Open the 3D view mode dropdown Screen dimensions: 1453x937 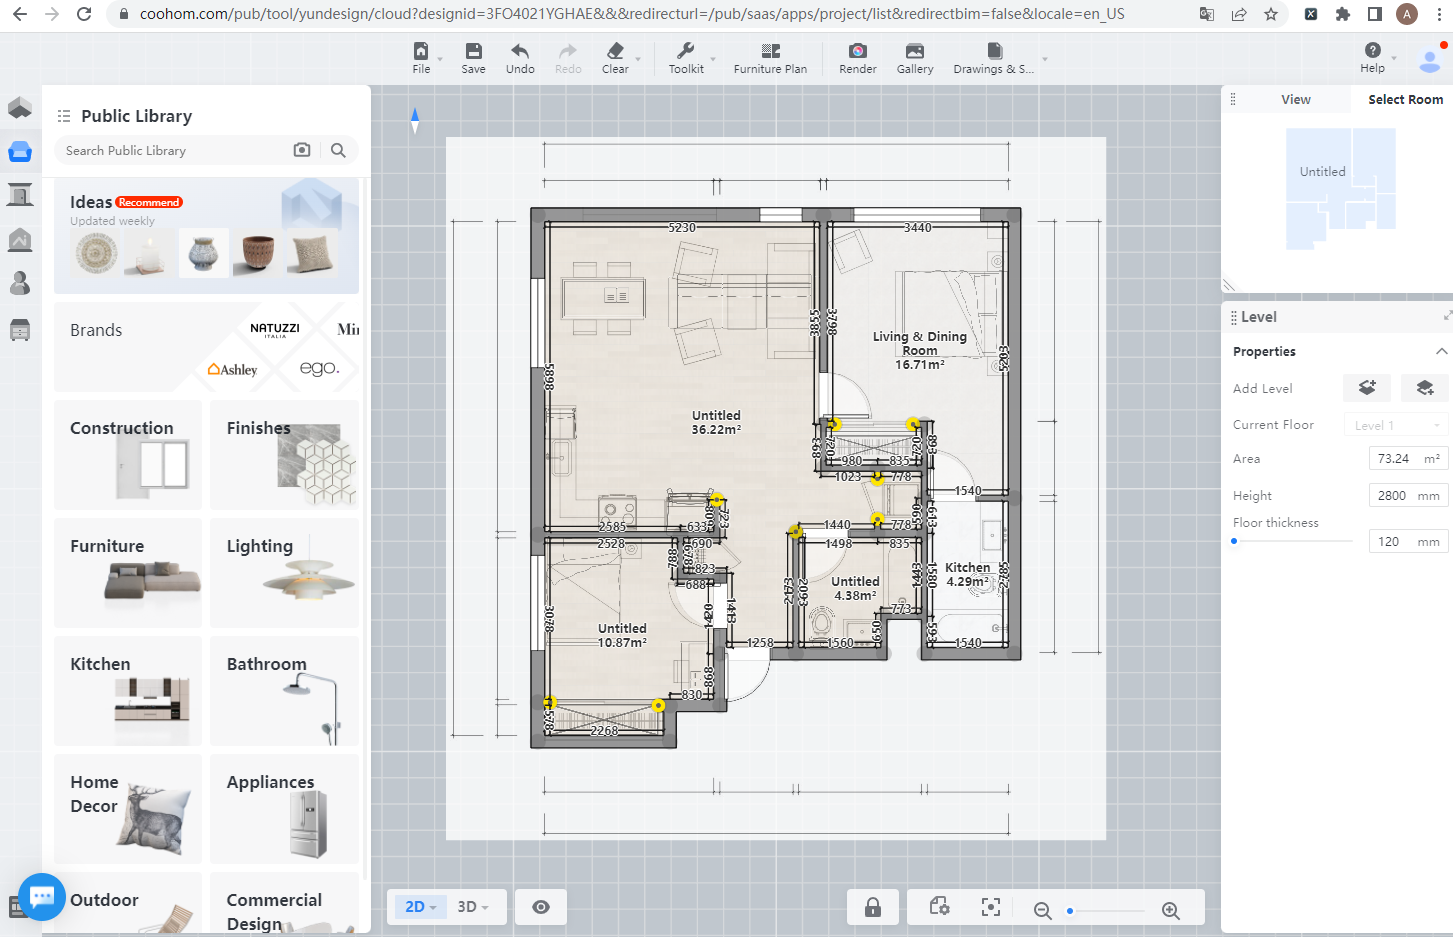[473, 907]
